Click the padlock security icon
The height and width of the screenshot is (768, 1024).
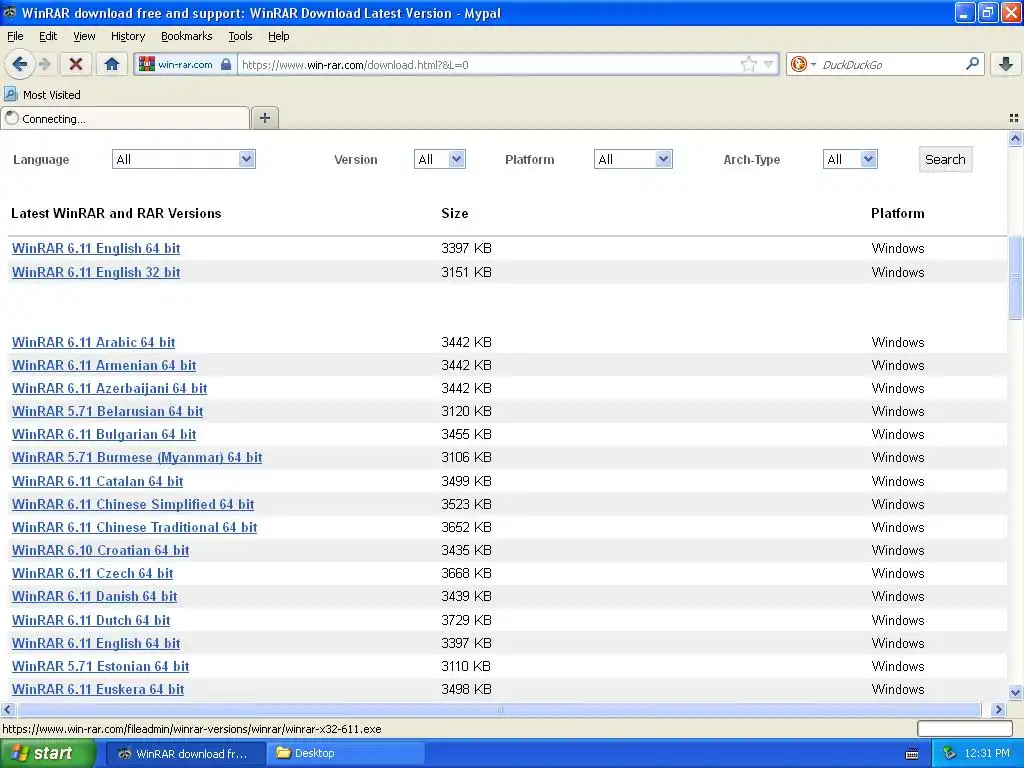coord(226,64)
